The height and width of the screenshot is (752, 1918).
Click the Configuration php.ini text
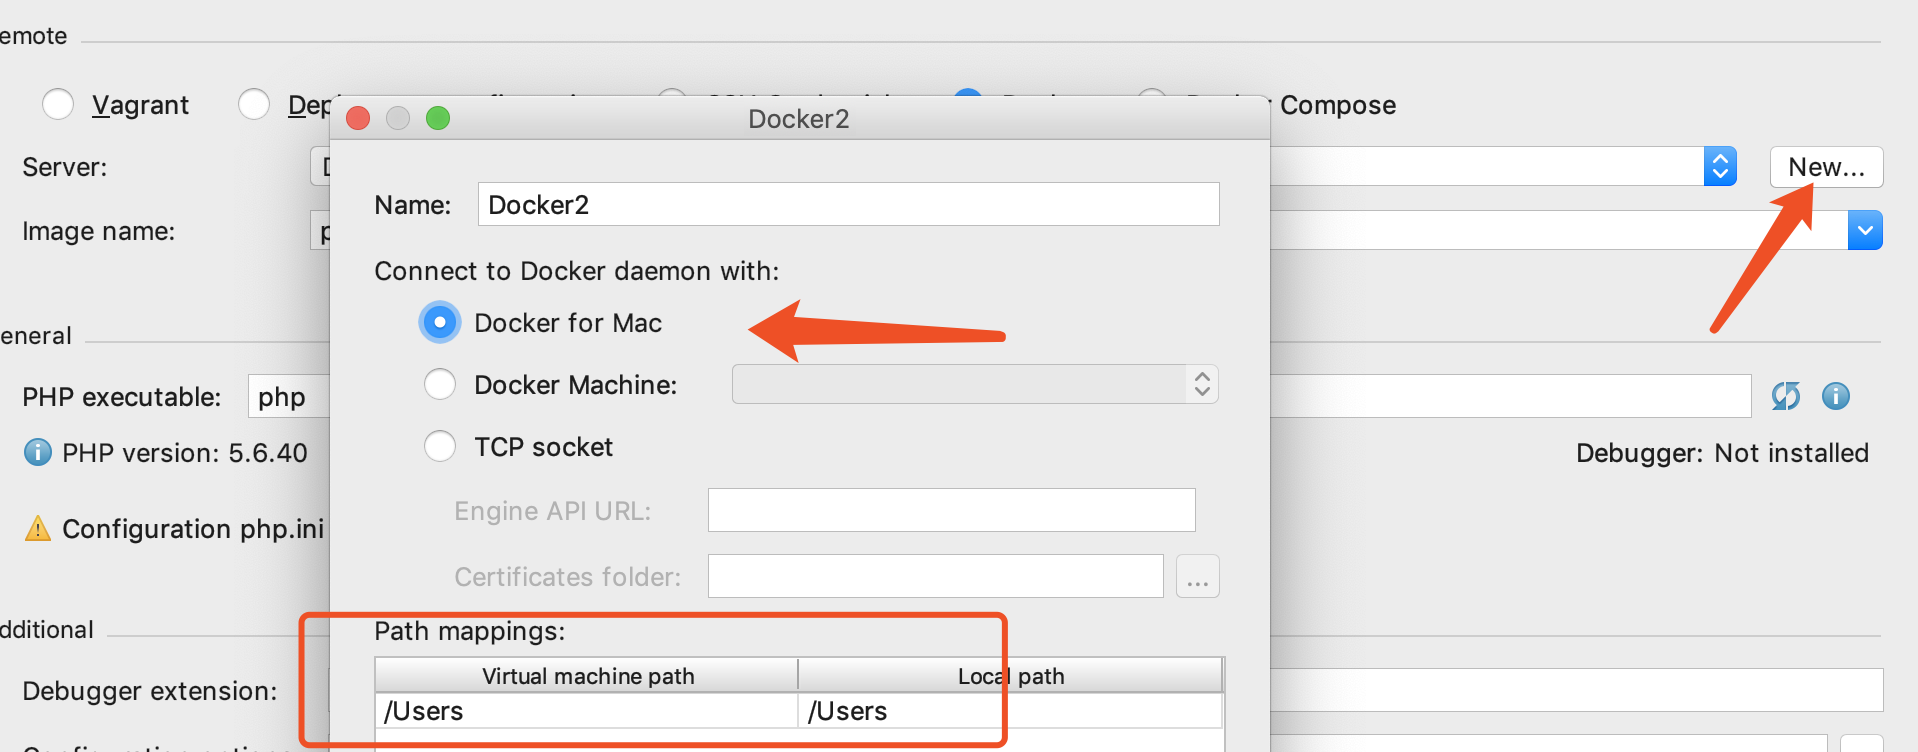pos(193,528)
